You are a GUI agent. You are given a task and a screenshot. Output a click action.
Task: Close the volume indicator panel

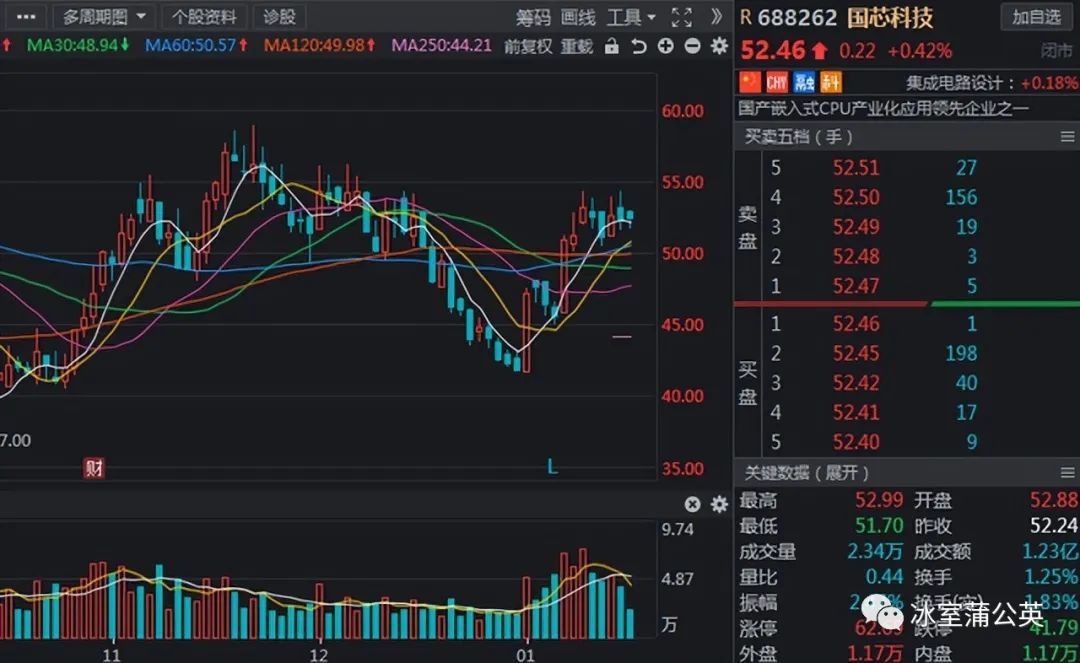pyautogui.click(x=692, y=505)
